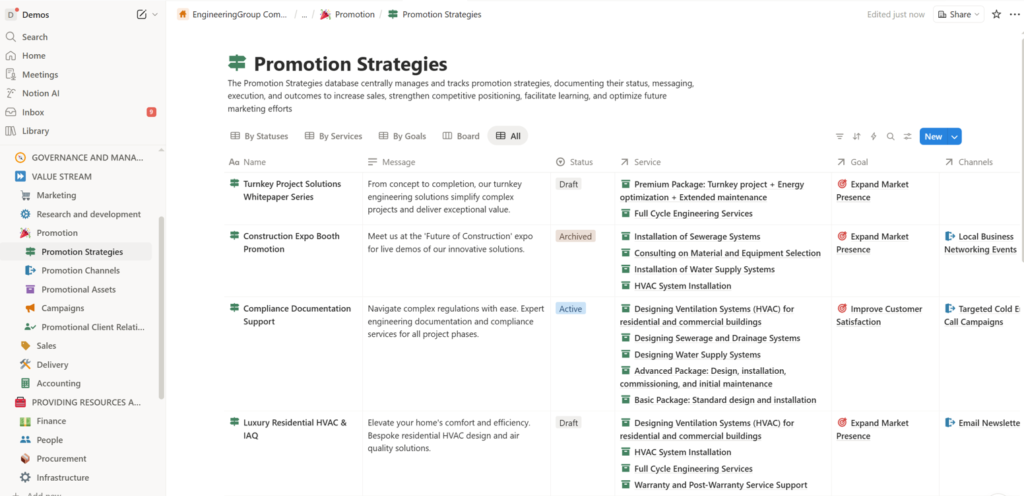The image size is (1024, 496).
Task: Expand the dropdown arrow beside New
Action: (x=955, y=137)
